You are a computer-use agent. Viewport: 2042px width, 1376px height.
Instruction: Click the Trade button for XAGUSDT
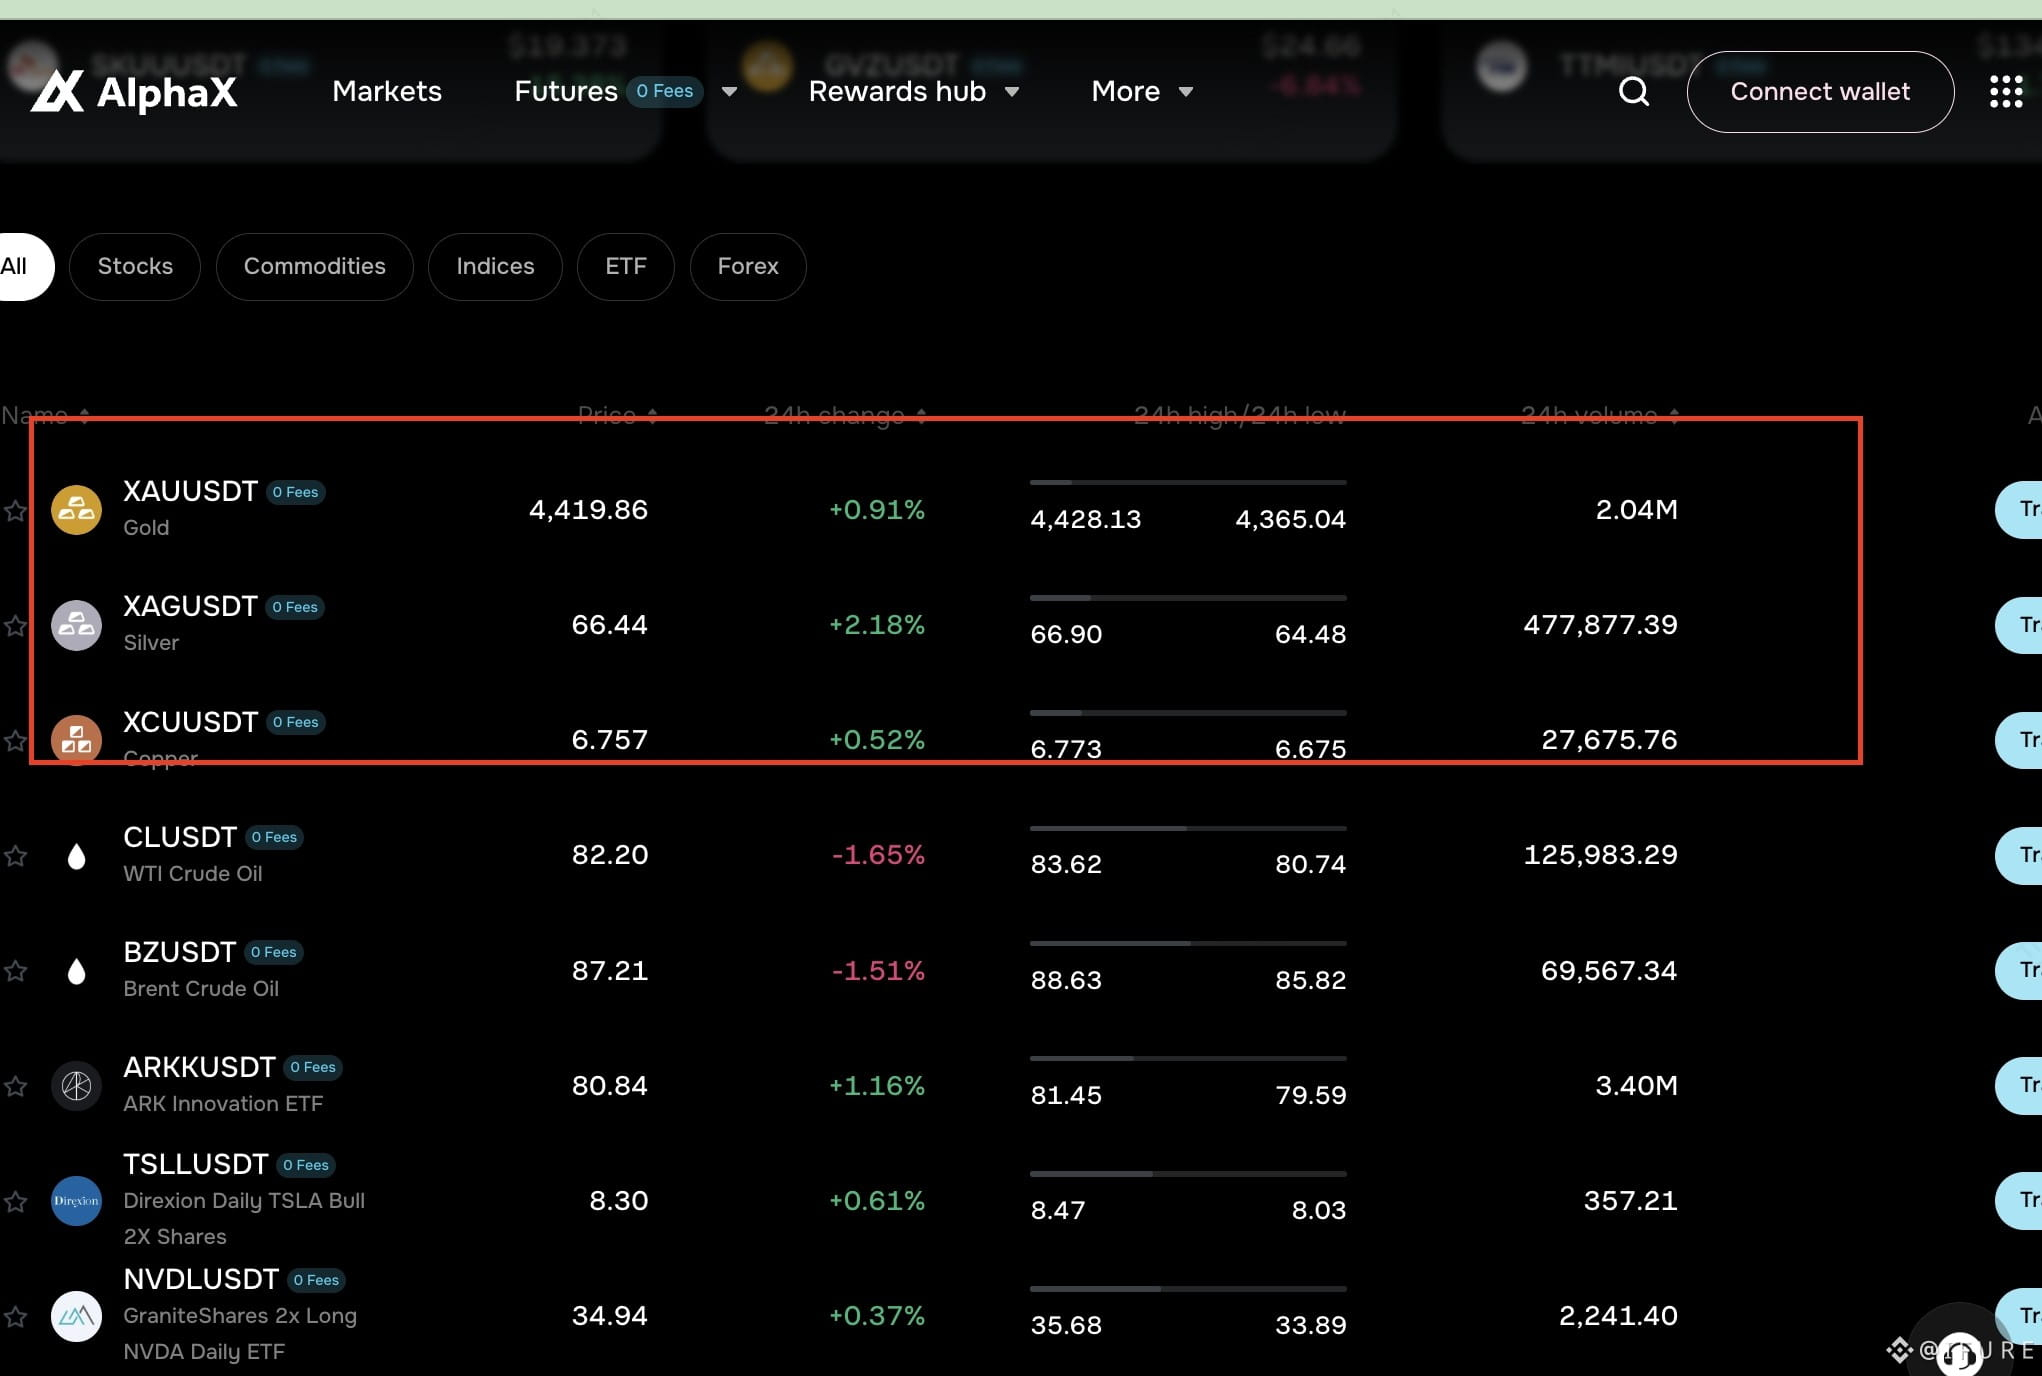tap(2019, 625)
